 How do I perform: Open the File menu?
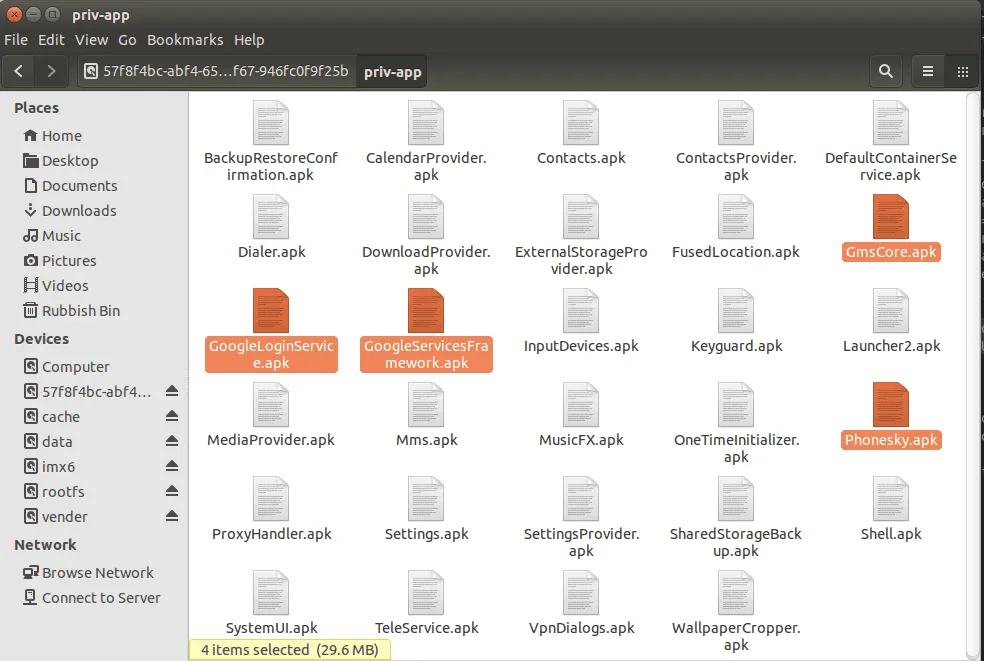pos(16,40)
